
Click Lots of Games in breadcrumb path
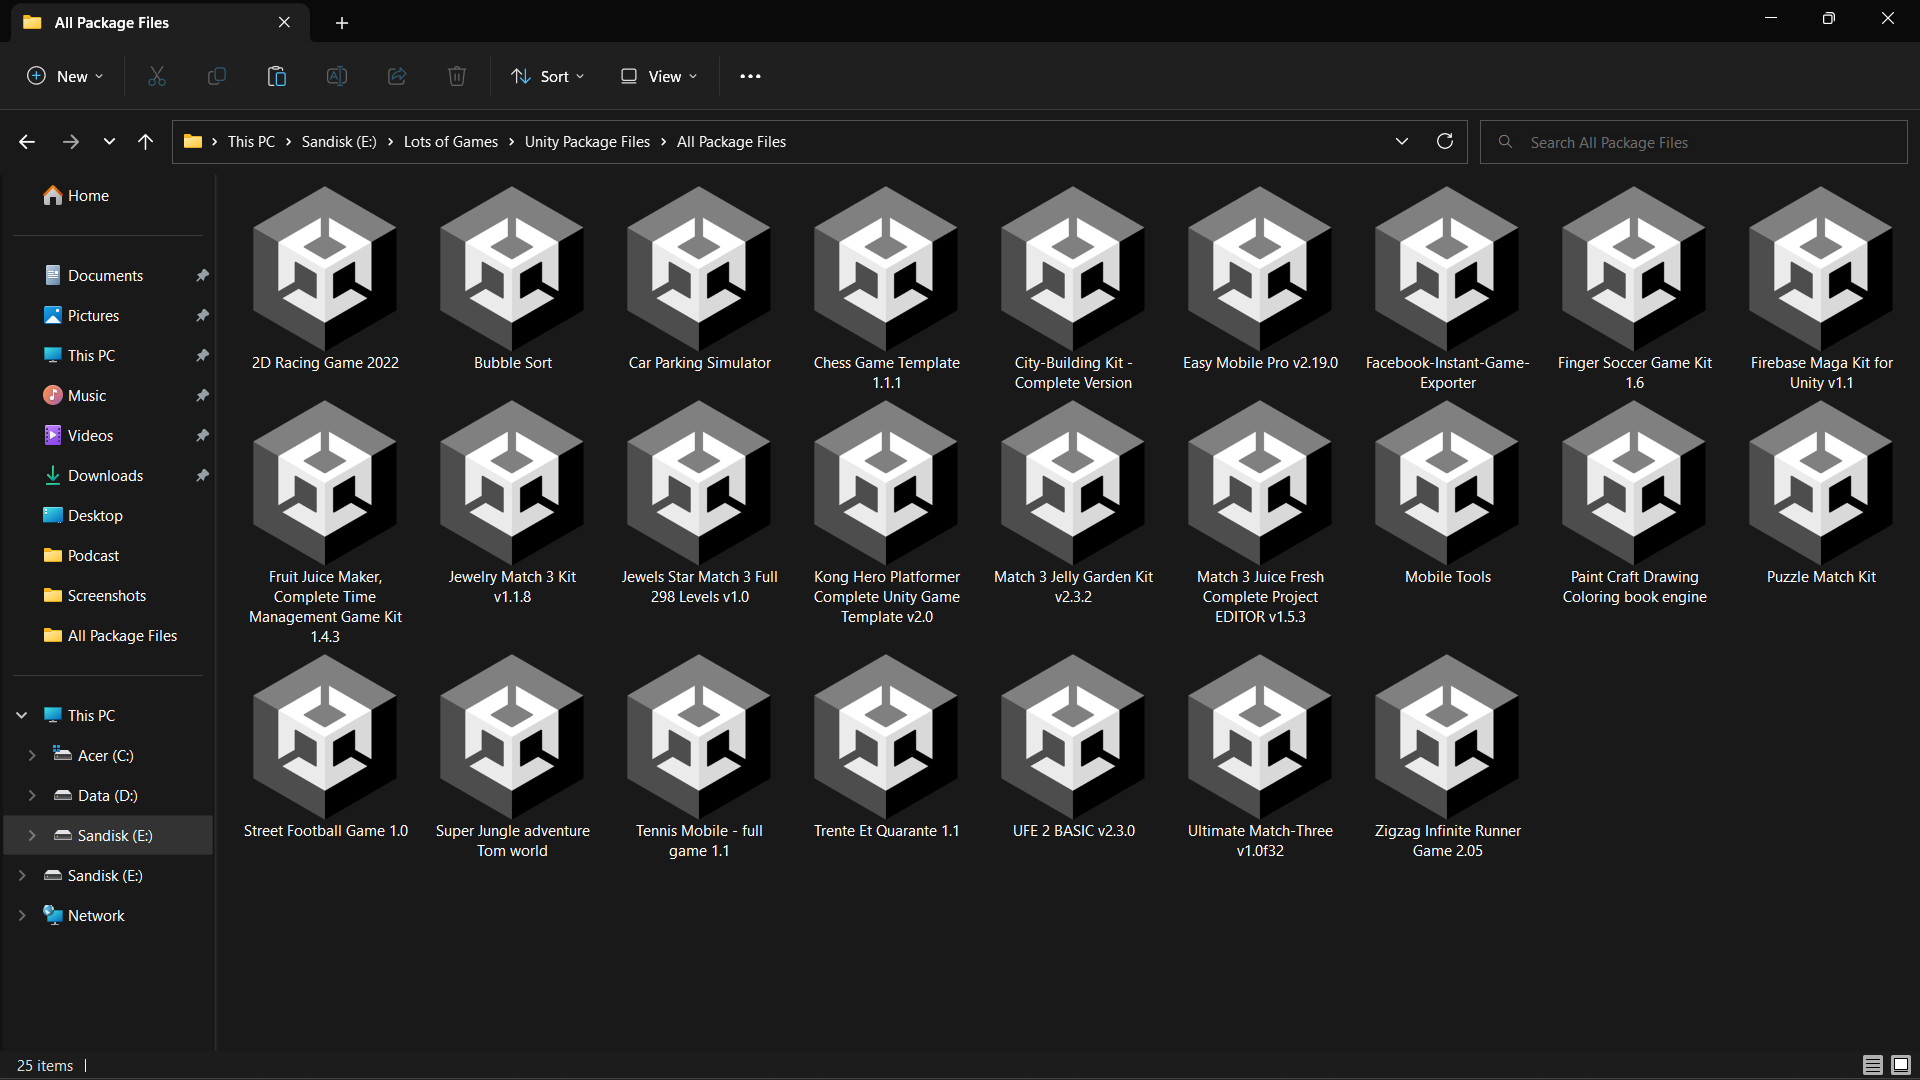point(450,142)
